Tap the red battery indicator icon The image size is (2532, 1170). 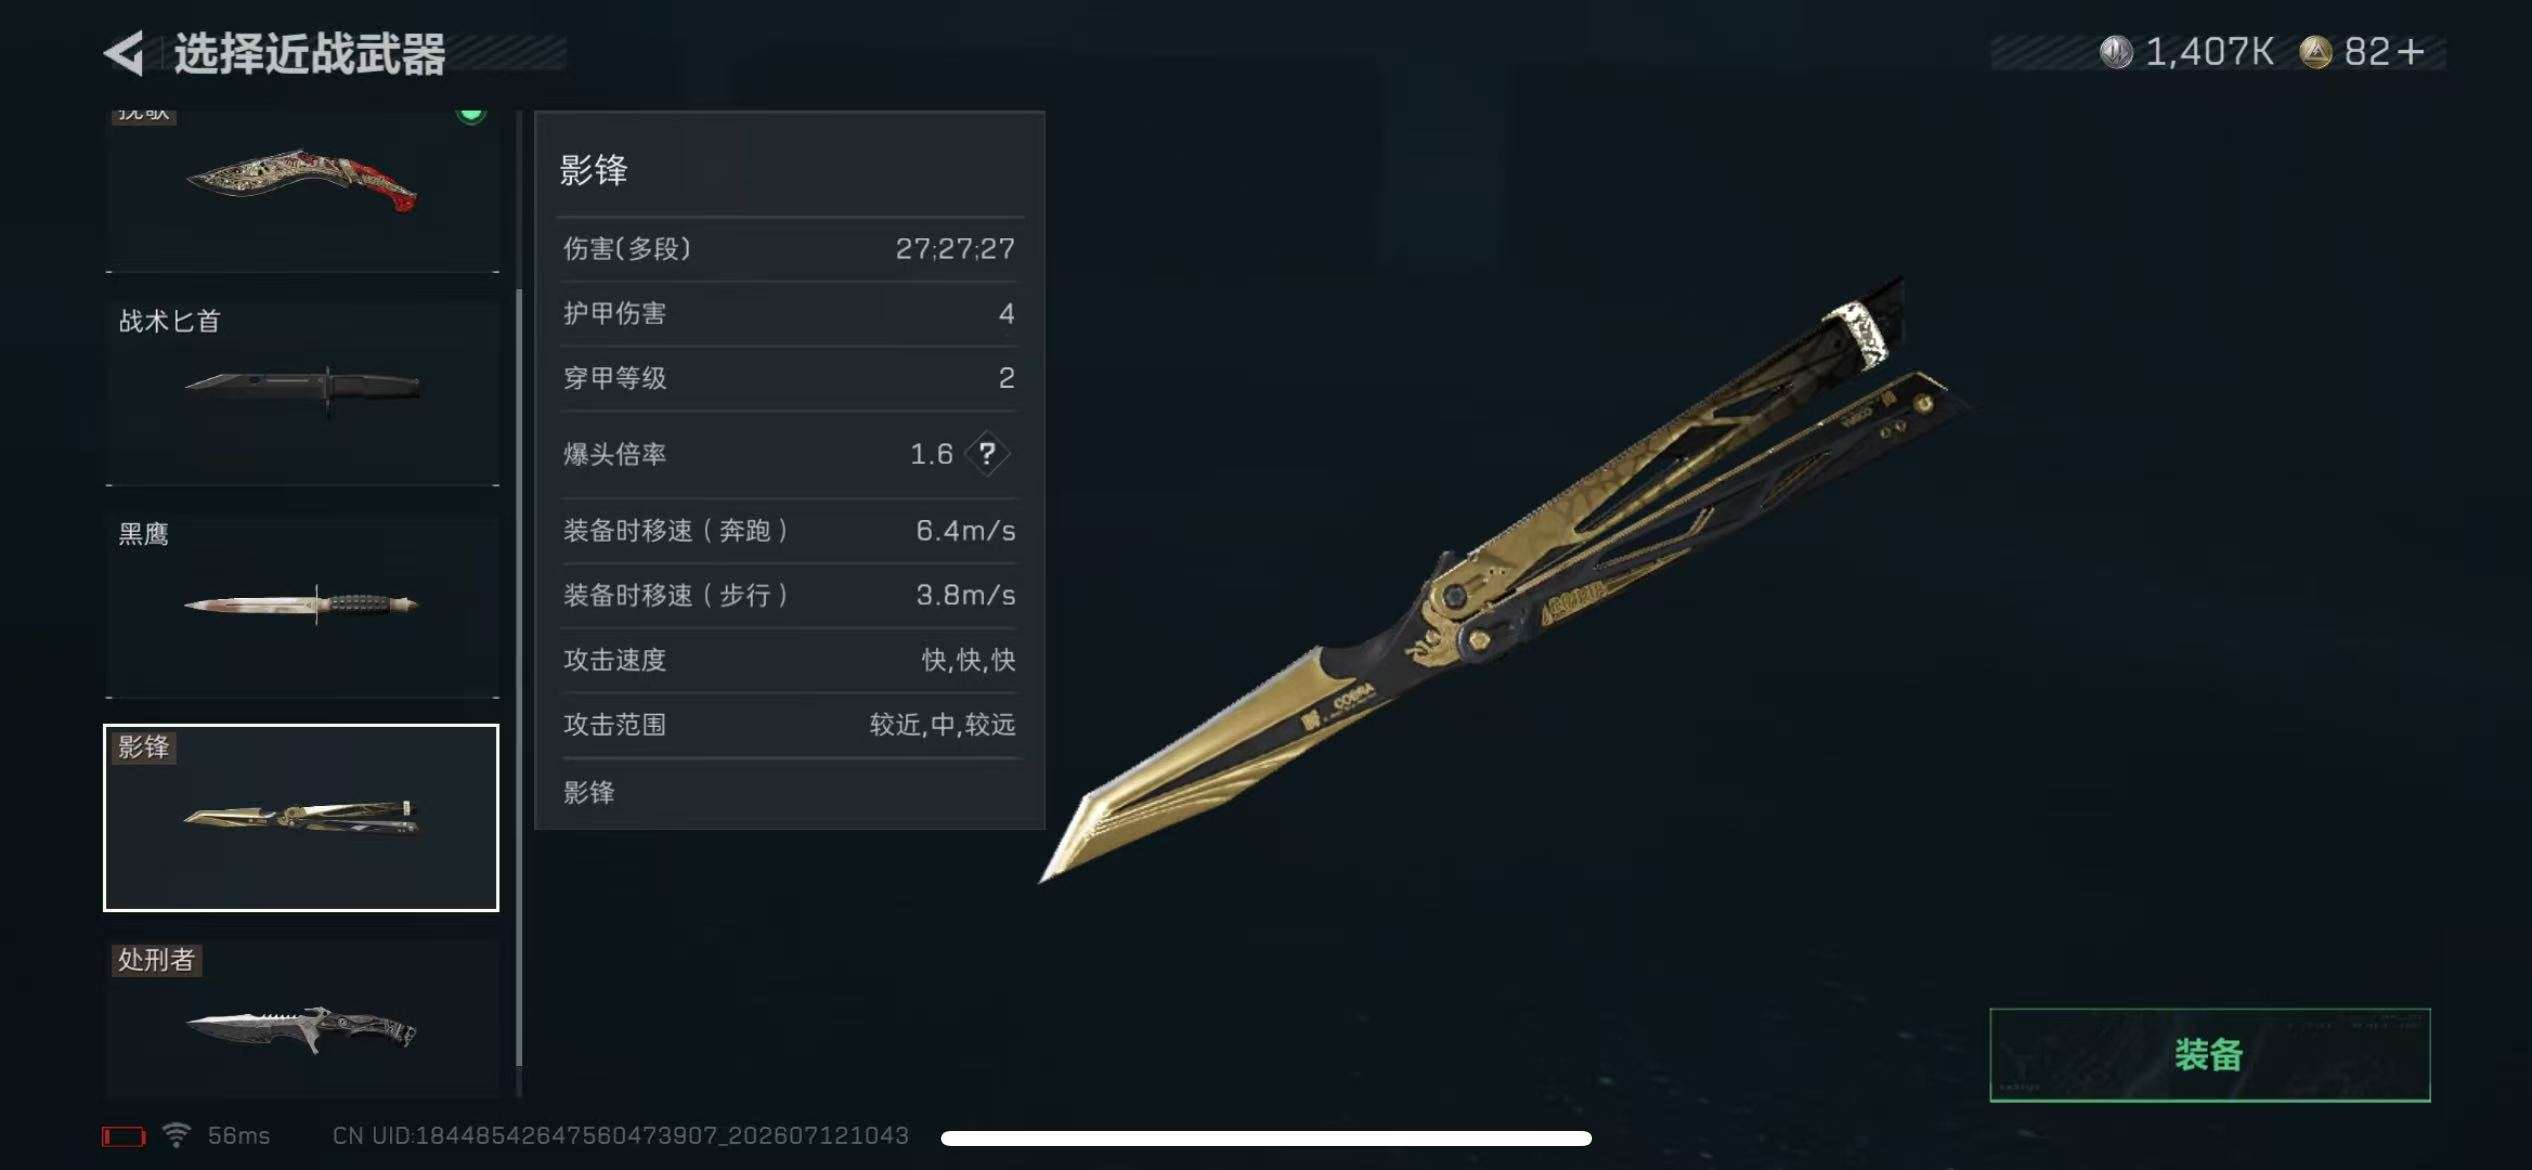click(x=124, y=1137)
